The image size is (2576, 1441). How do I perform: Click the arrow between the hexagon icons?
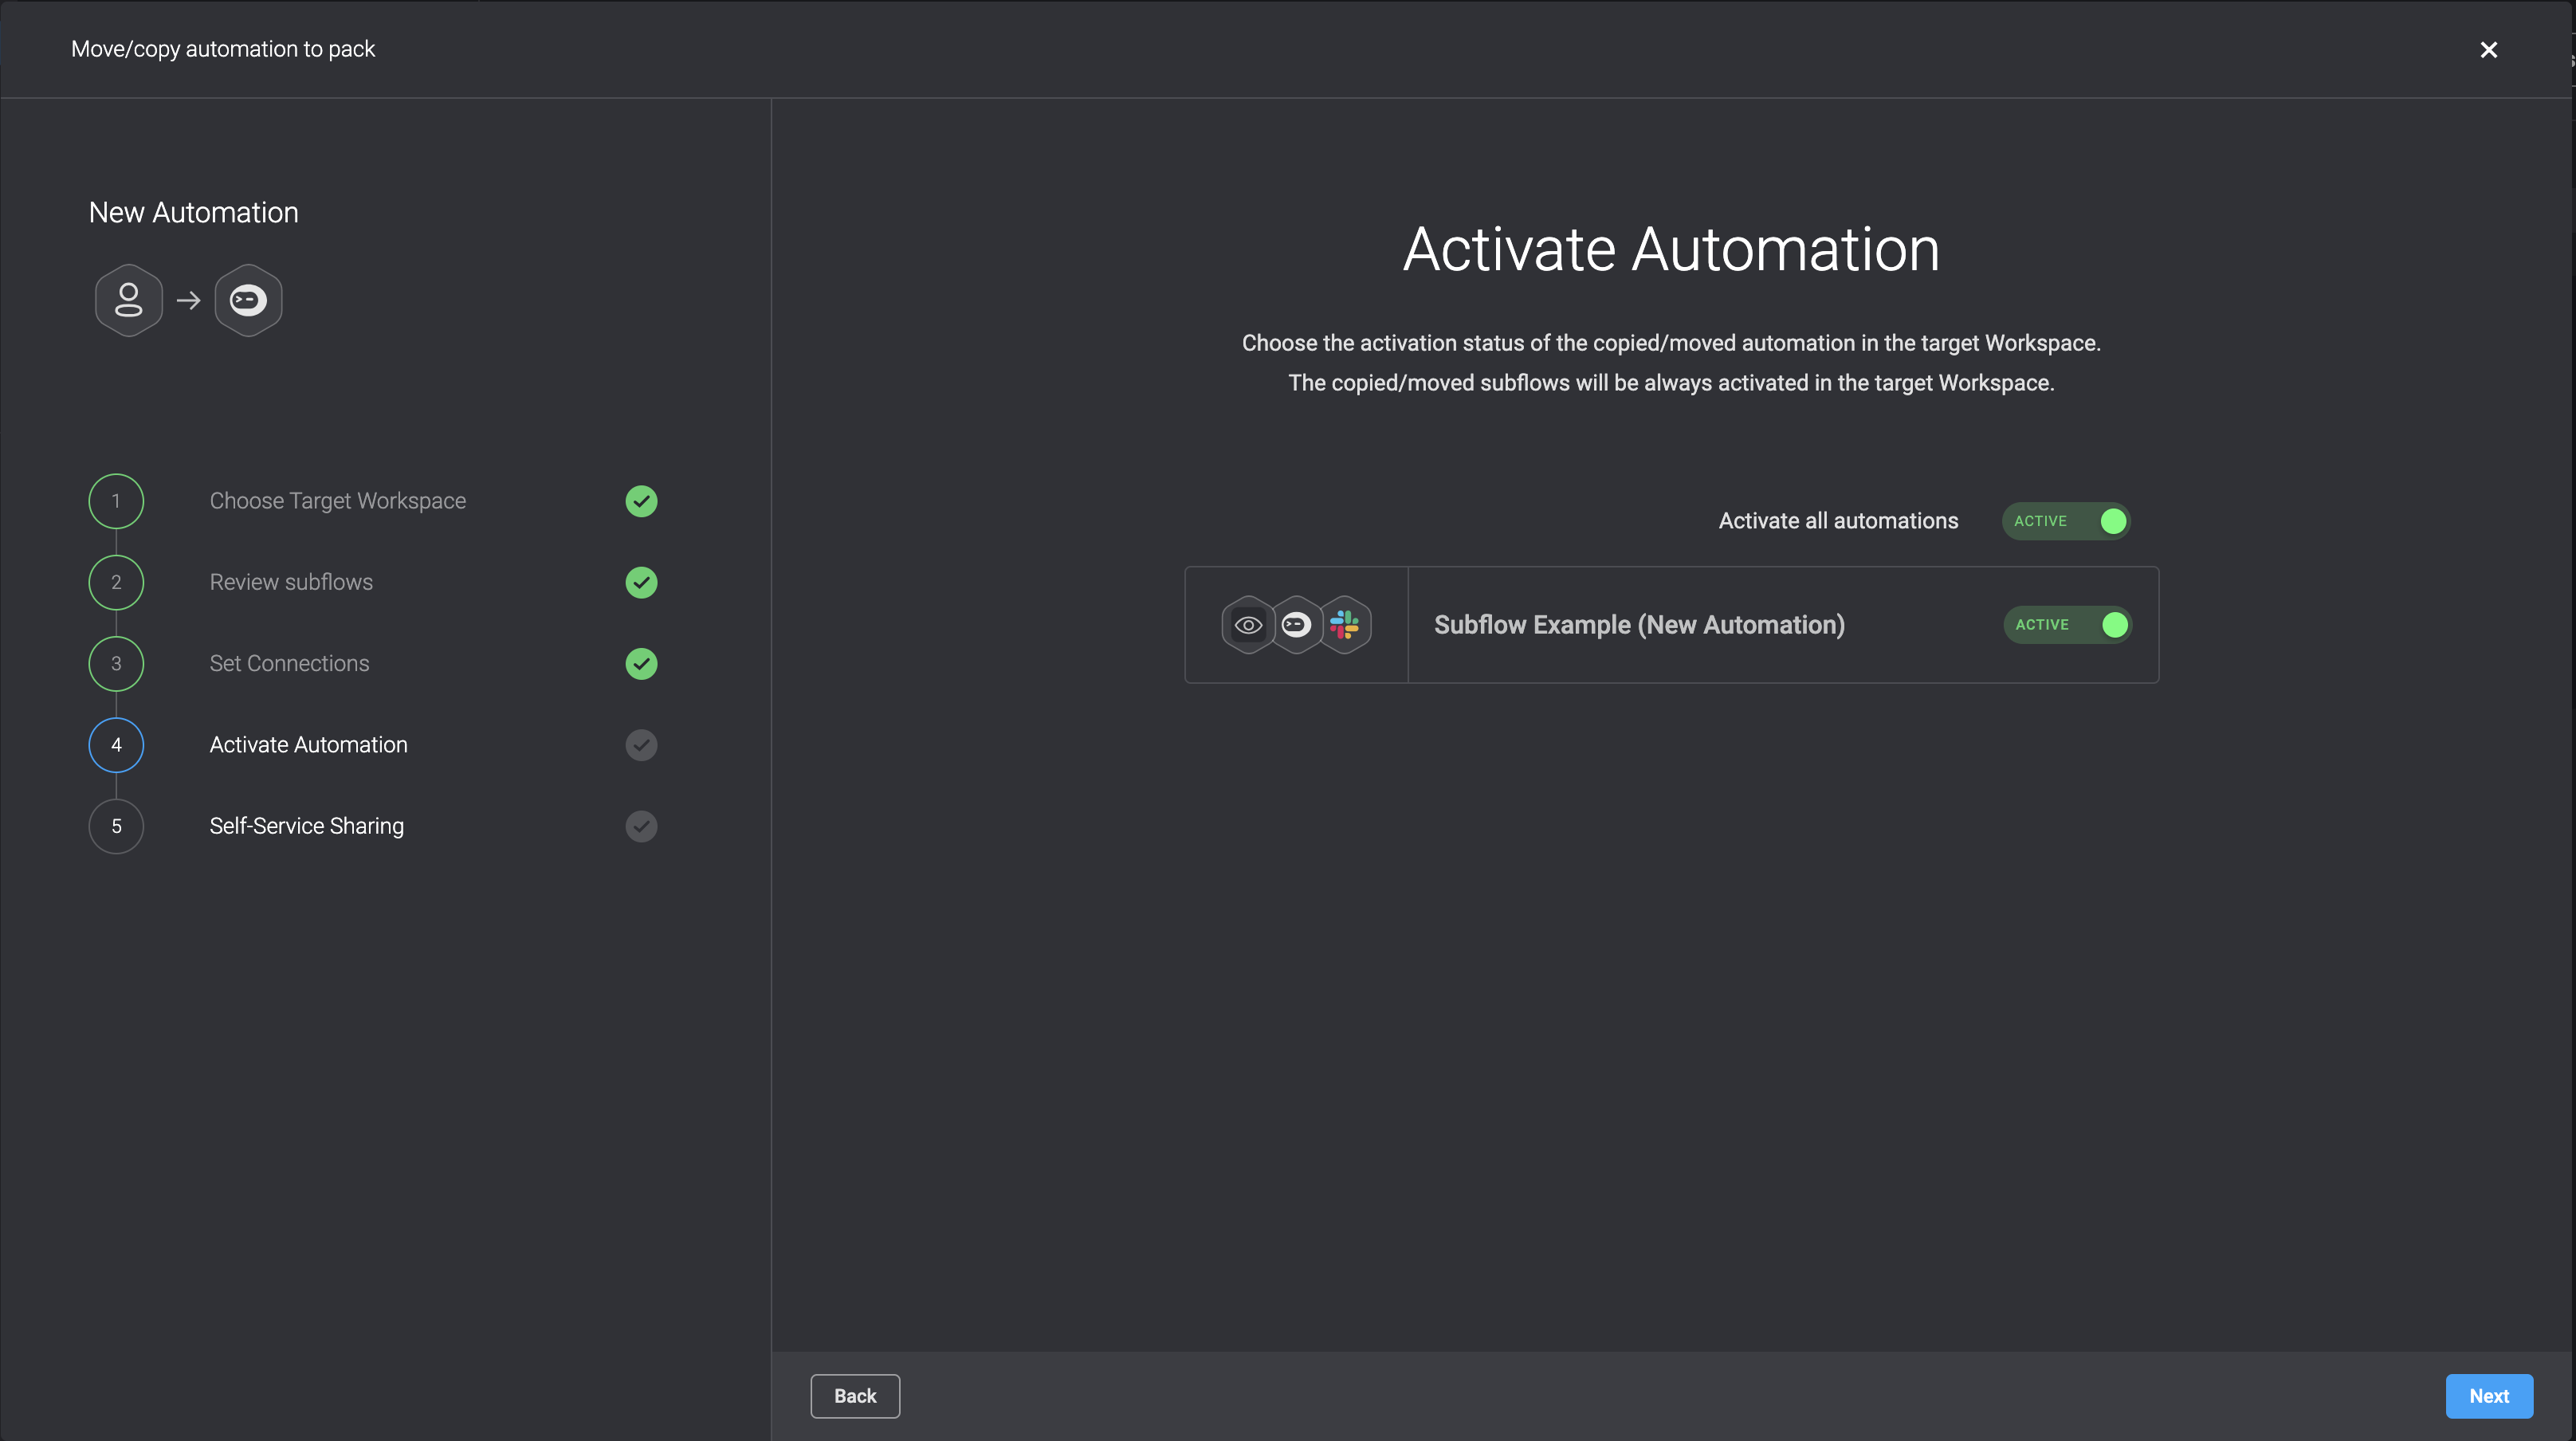point(188,300)
